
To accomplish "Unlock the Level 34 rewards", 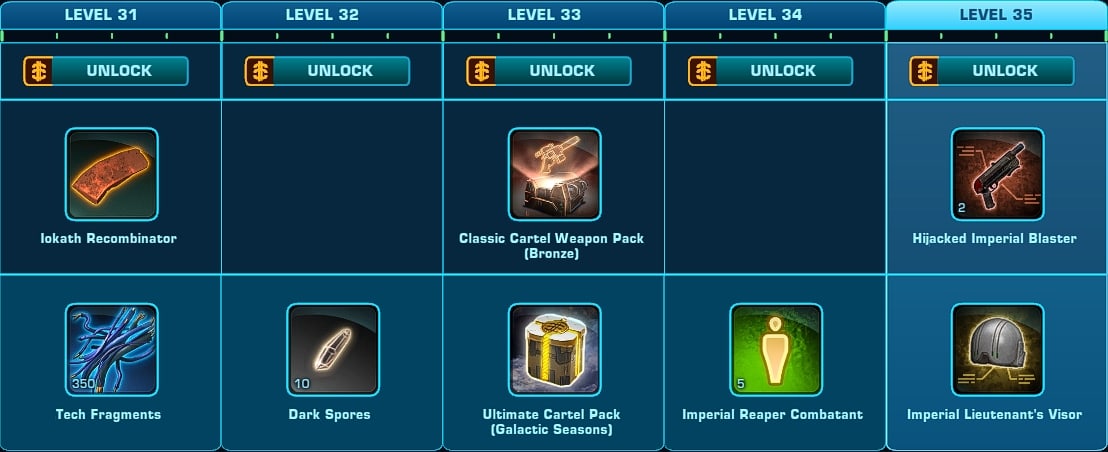I will click(x=770, y=71).
